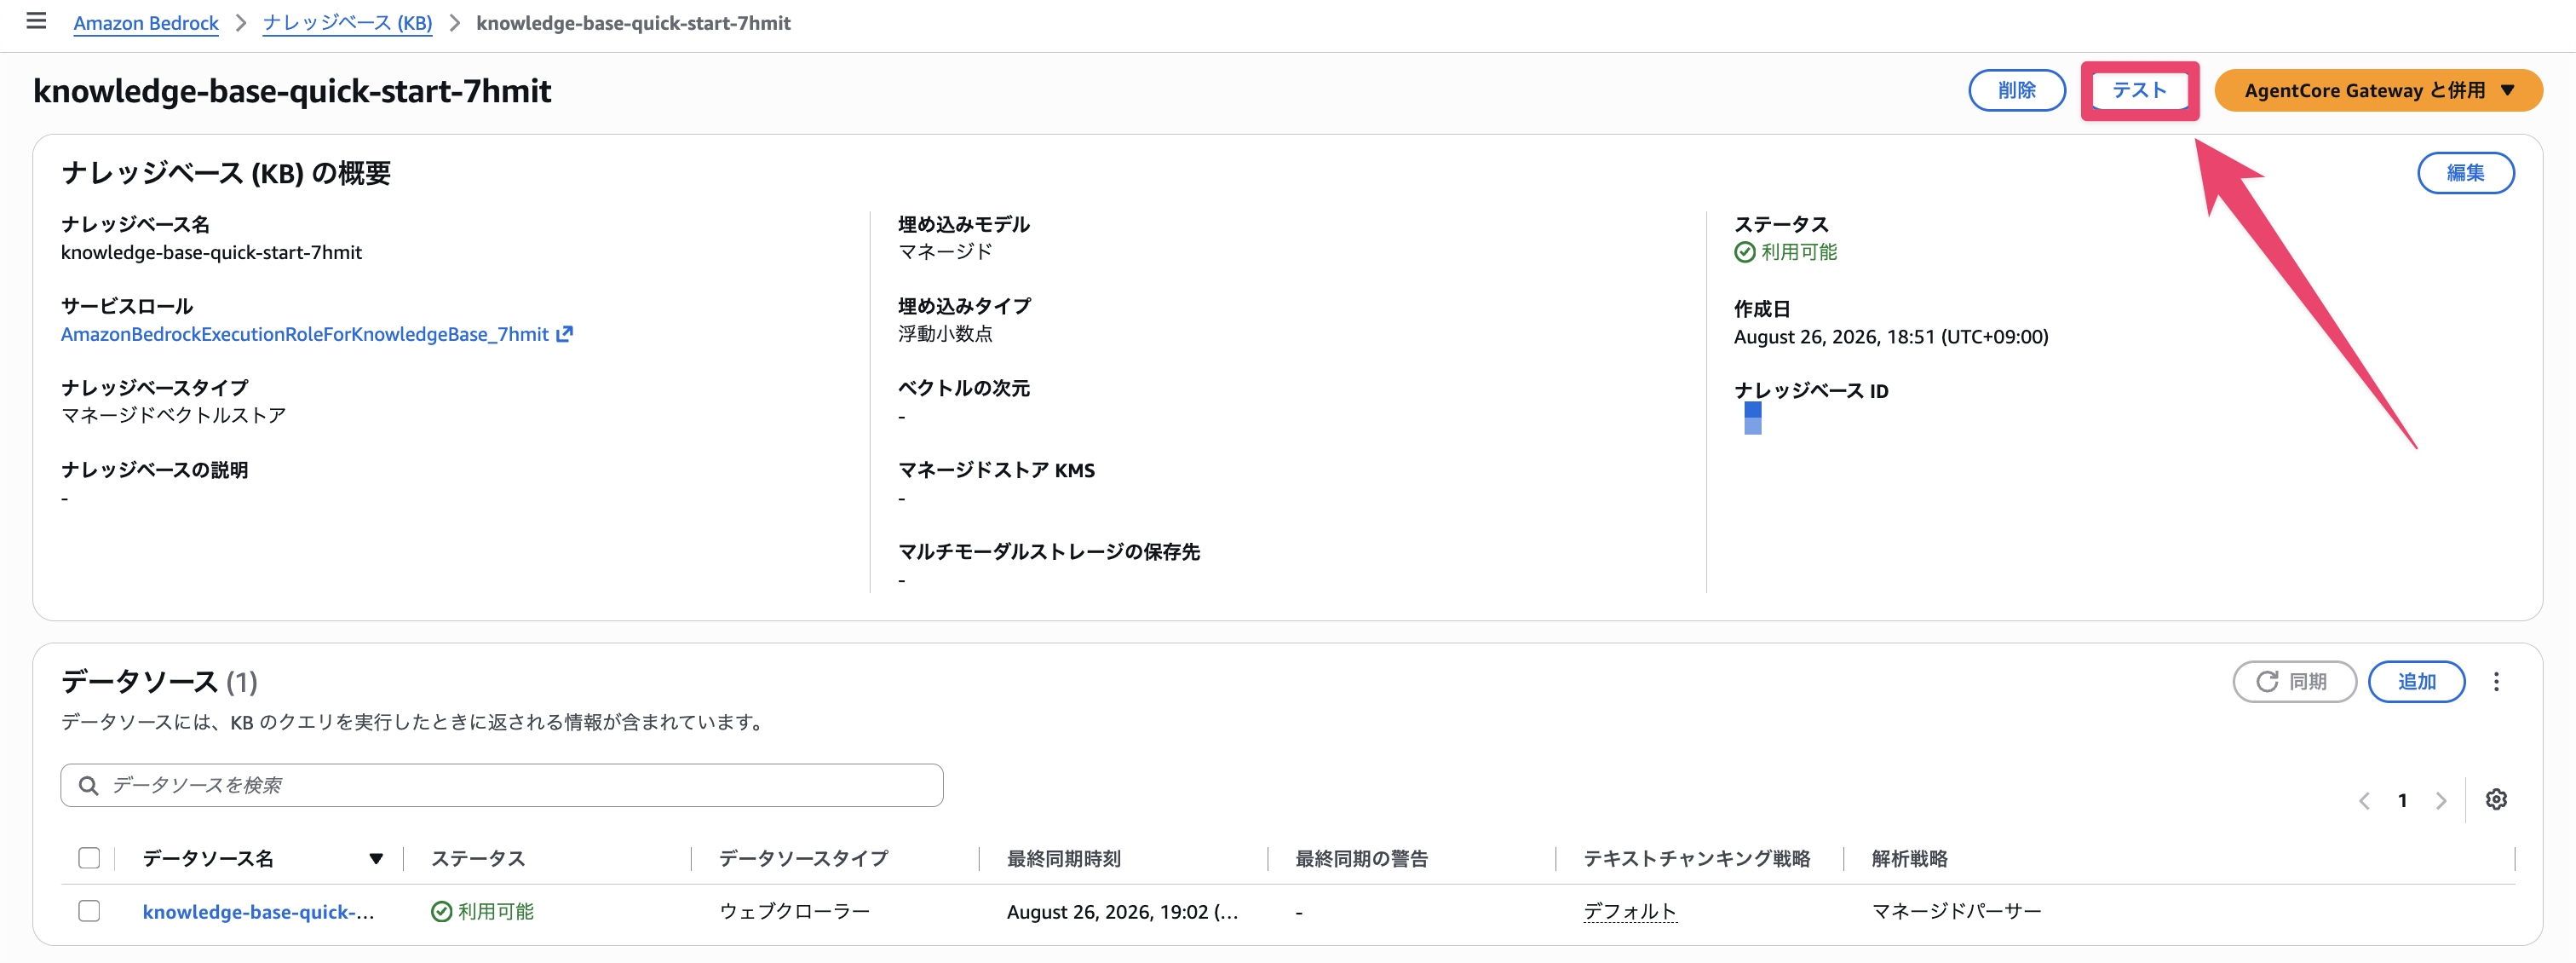Go to the next data source page

2441,800
